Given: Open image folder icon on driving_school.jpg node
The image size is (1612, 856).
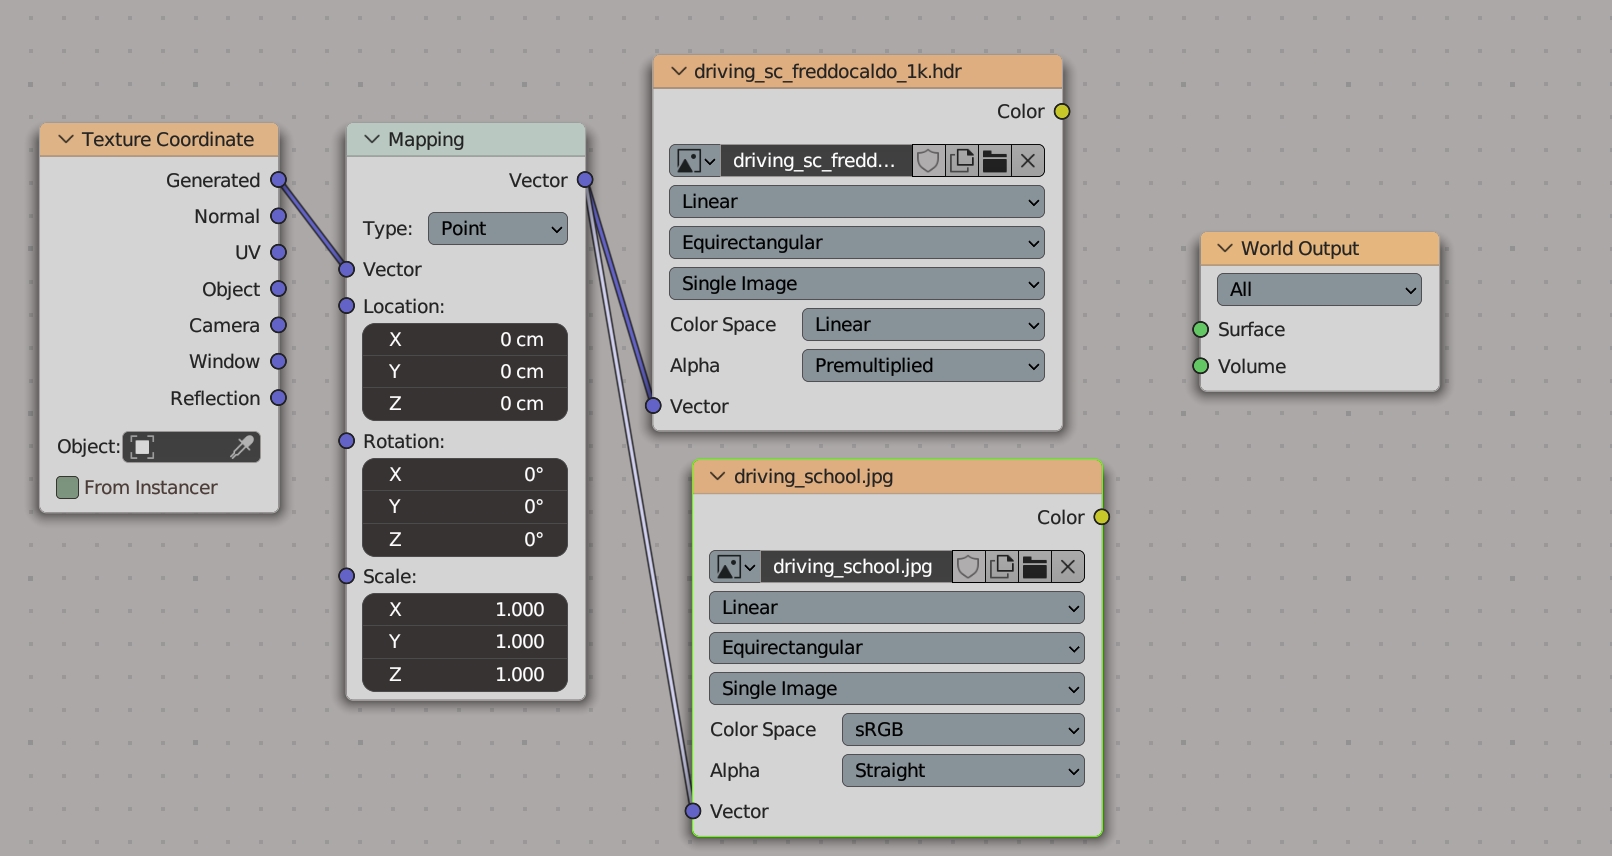Looking at the screenshot, I should pos(1035,567).
